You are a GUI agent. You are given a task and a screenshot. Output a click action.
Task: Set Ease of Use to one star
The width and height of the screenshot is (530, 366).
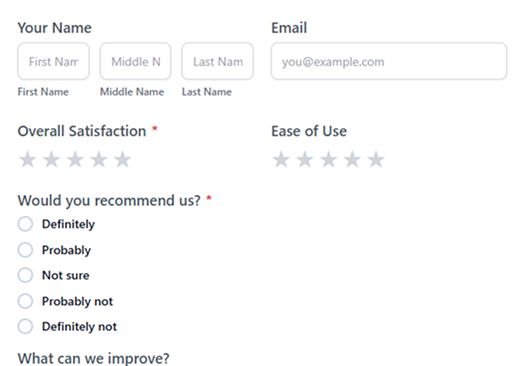coord(281,159)
